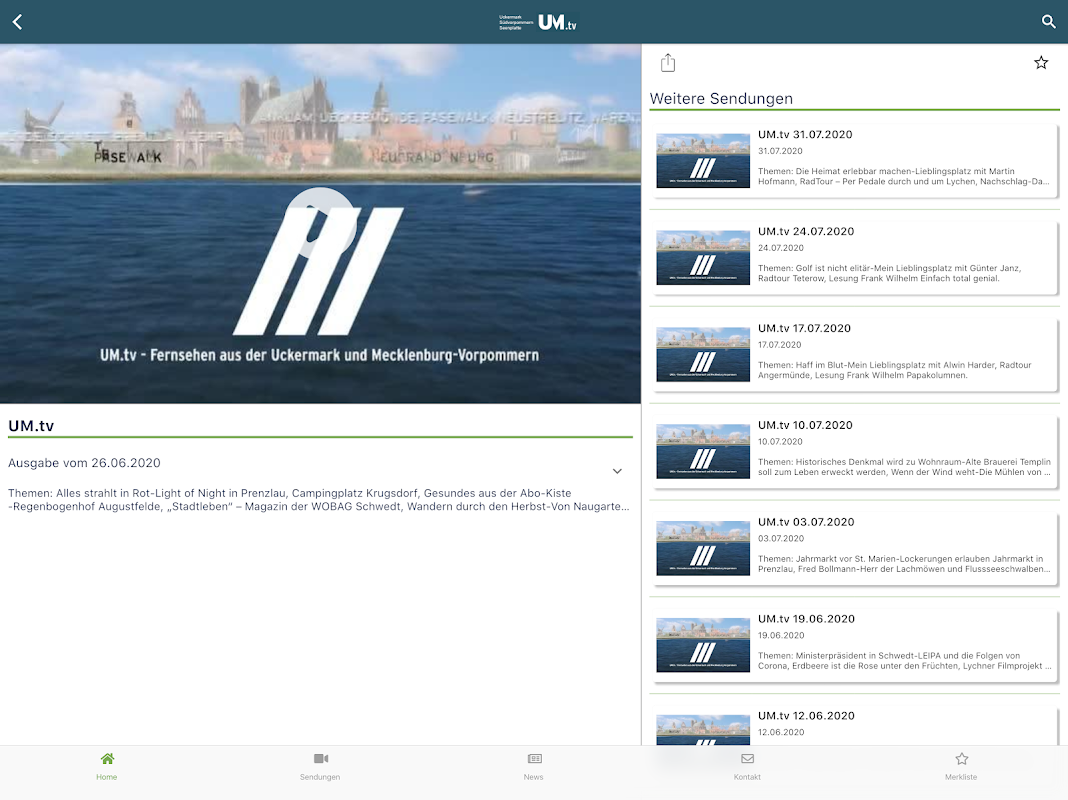
Task: Tap the share icon above Weitere Sendungen
Action: tap(668, 63)
